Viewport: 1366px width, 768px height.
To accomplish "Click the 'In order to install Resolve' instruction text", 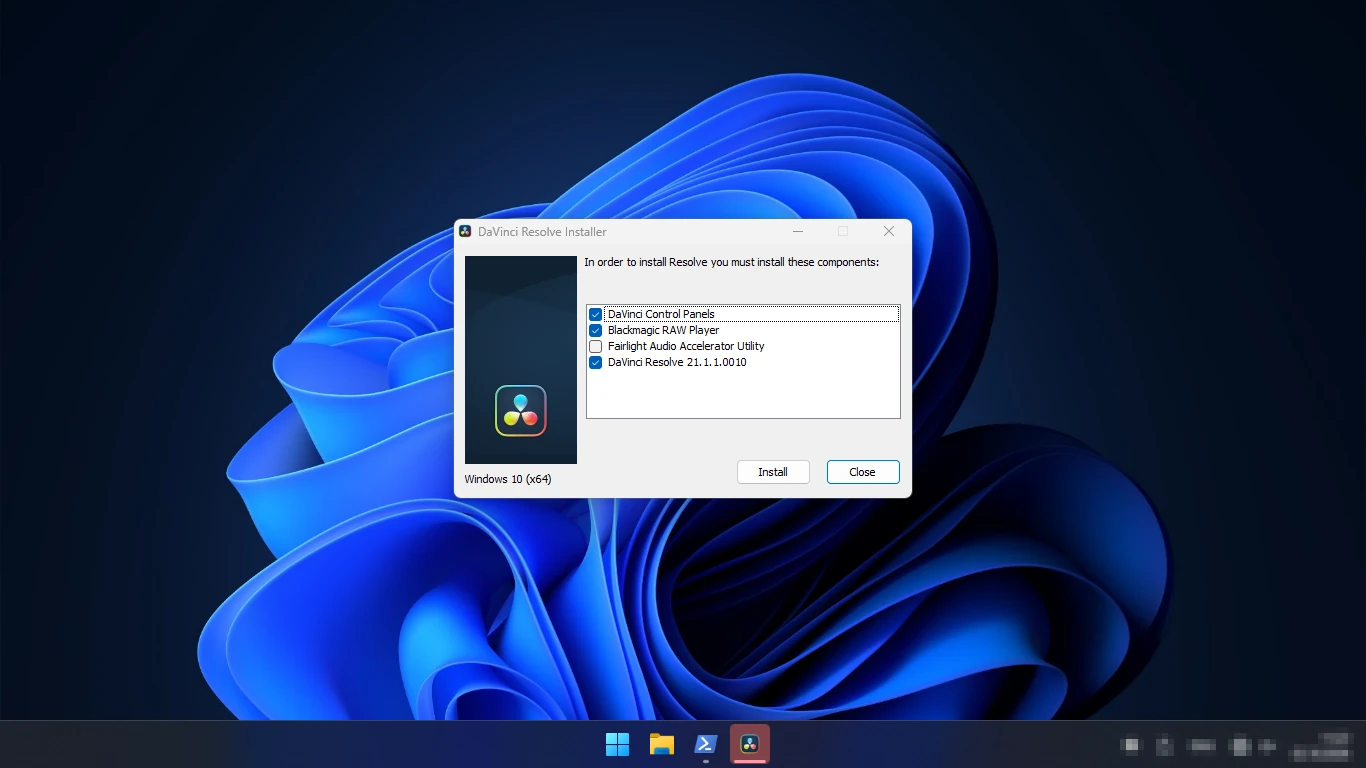I will pos(731,262).
